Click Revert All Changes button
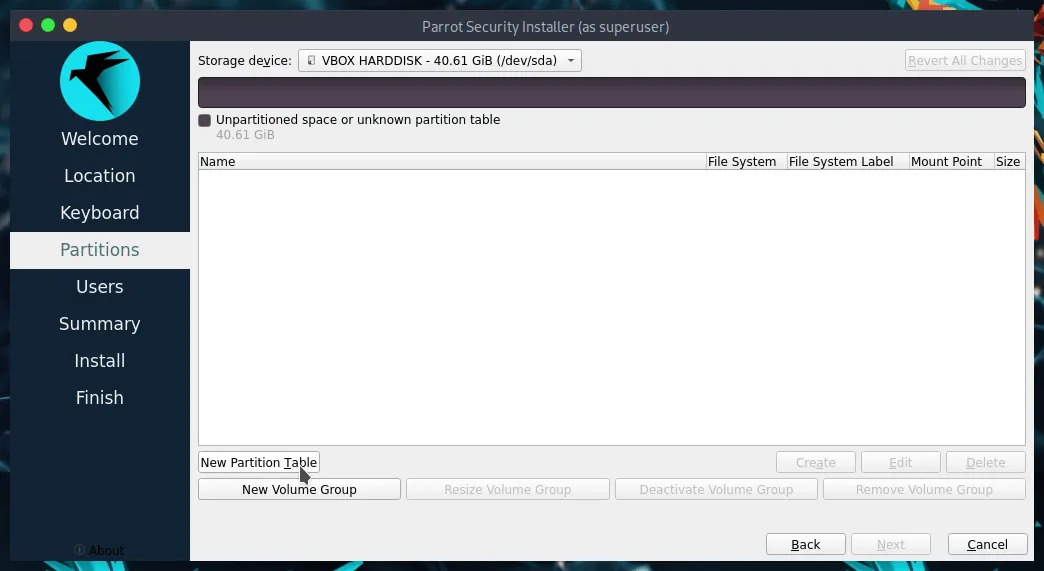 tap(965, 61)
